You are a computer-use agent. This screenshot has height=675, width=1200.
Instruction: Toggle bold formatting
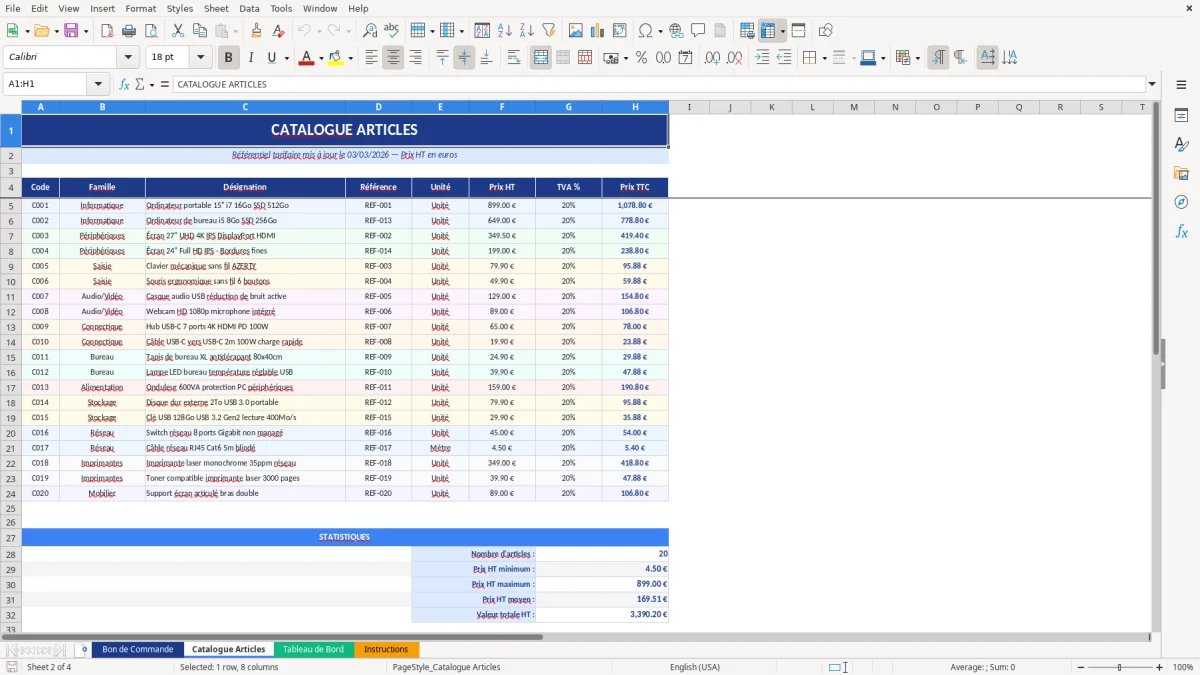pos(228,57)
